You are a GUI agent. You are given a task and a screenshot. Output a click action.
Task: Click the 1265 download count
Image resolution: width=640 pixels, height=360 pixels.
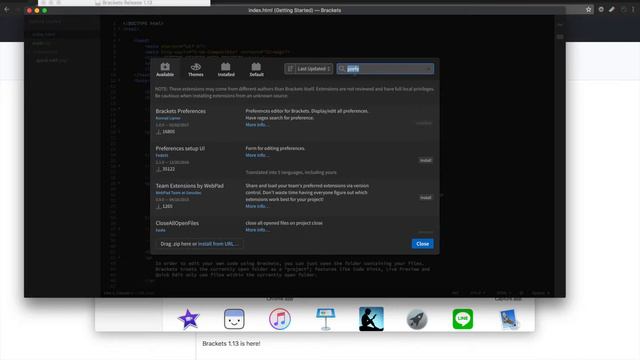167,207
